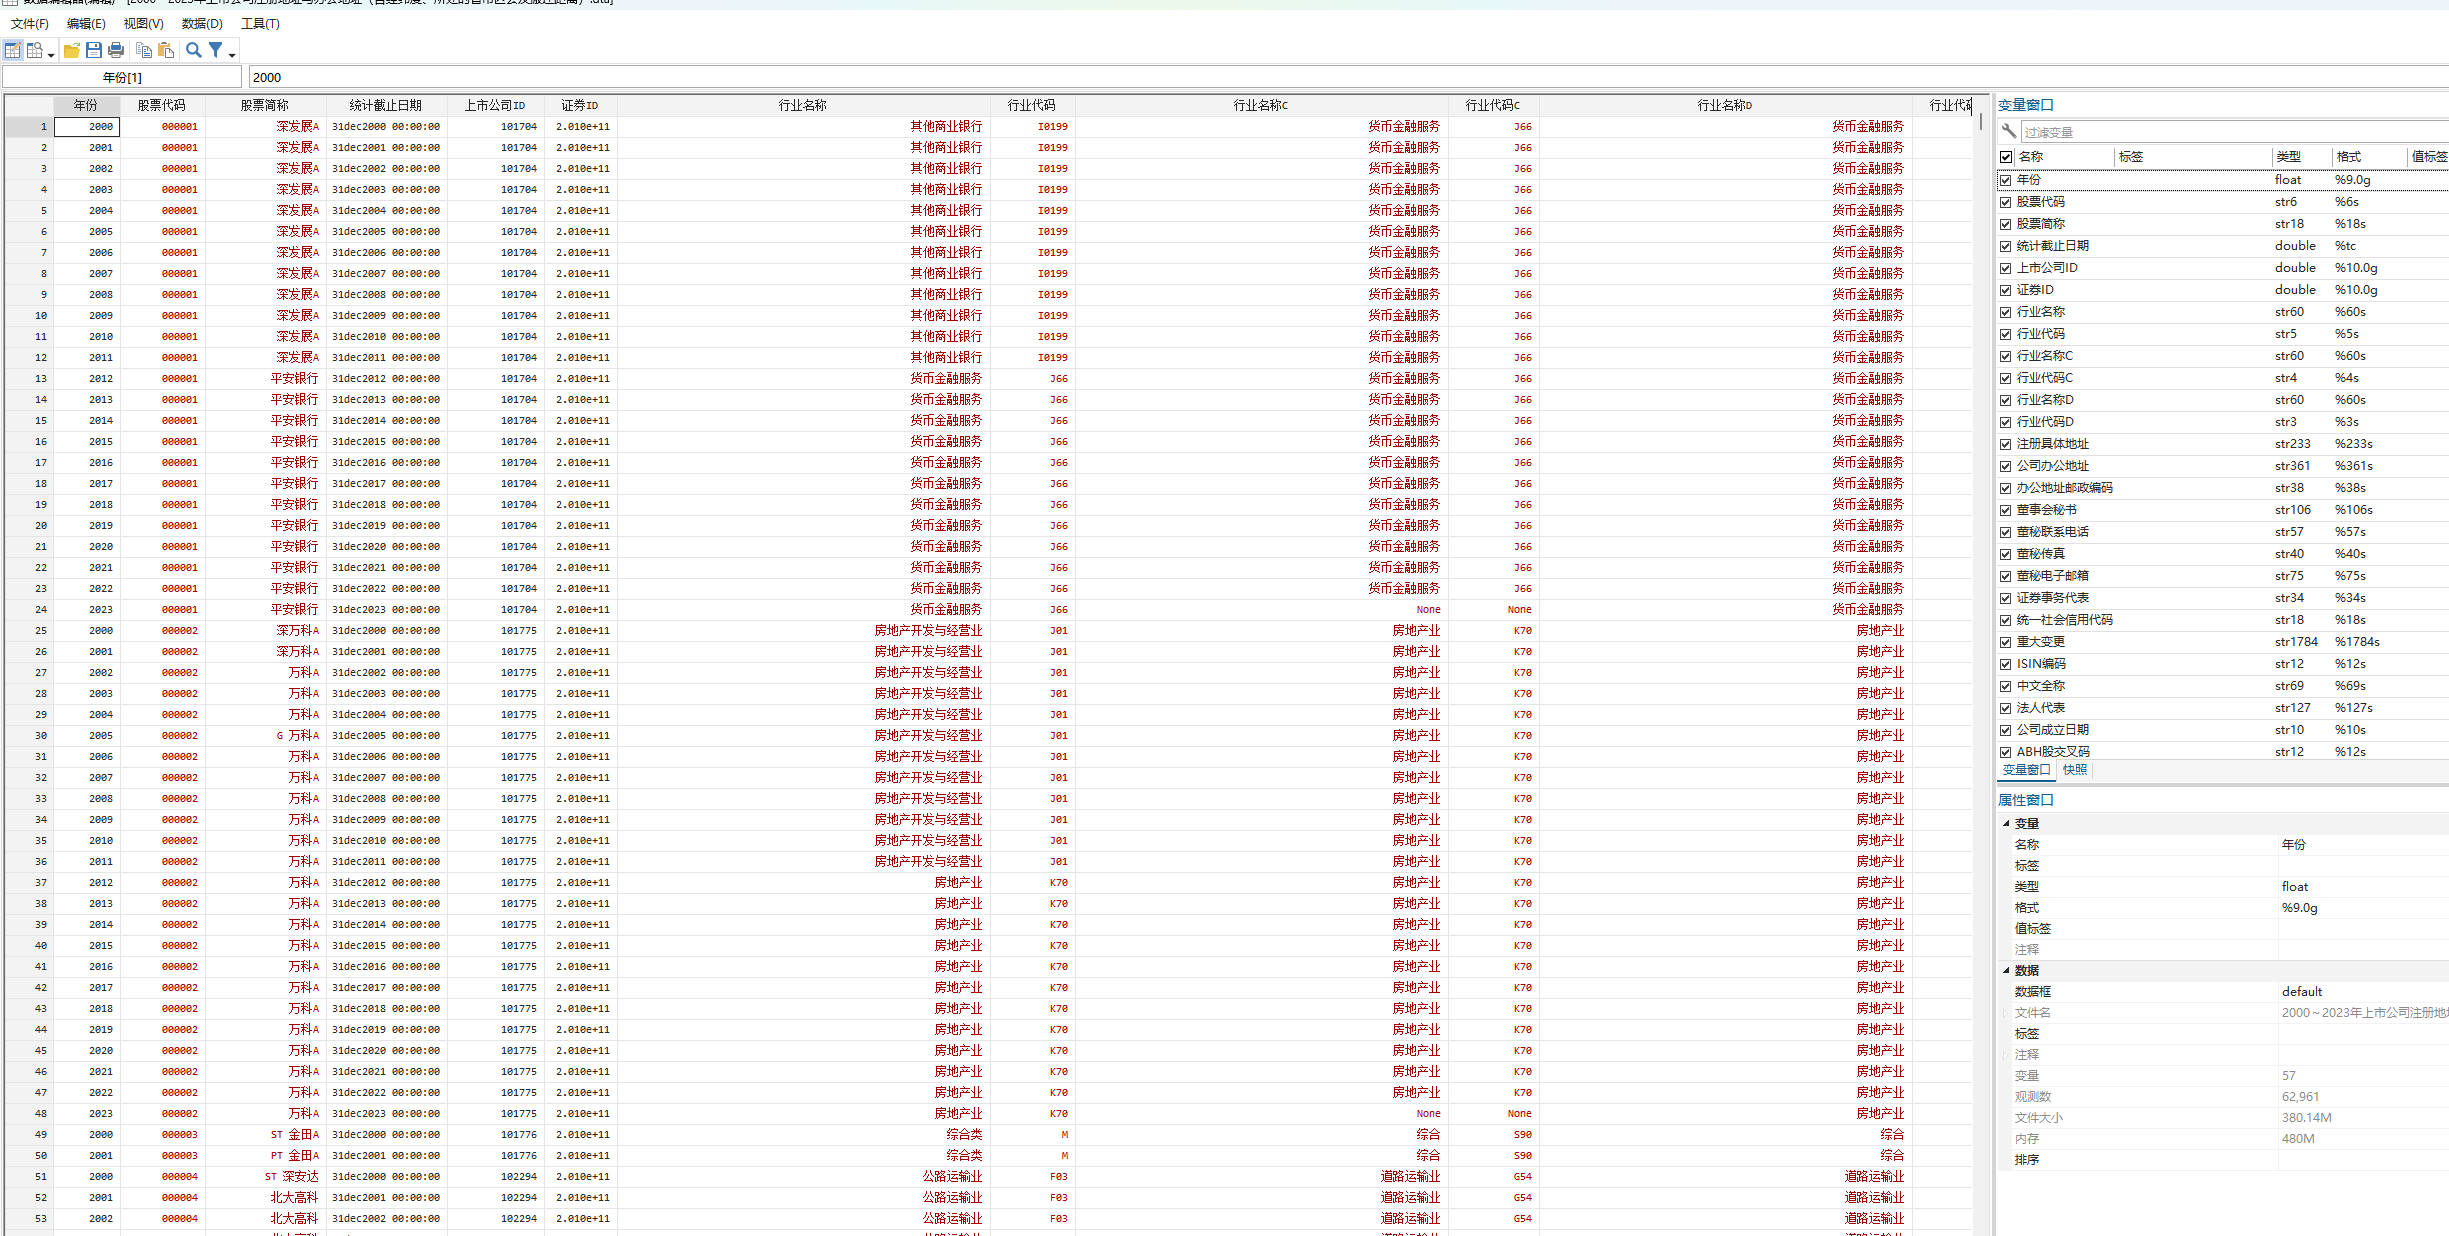The width and height of the screenshot is (2449, 1236).
Task: Click the 过滤变量 filter input field
Action: click(2200, 132)
